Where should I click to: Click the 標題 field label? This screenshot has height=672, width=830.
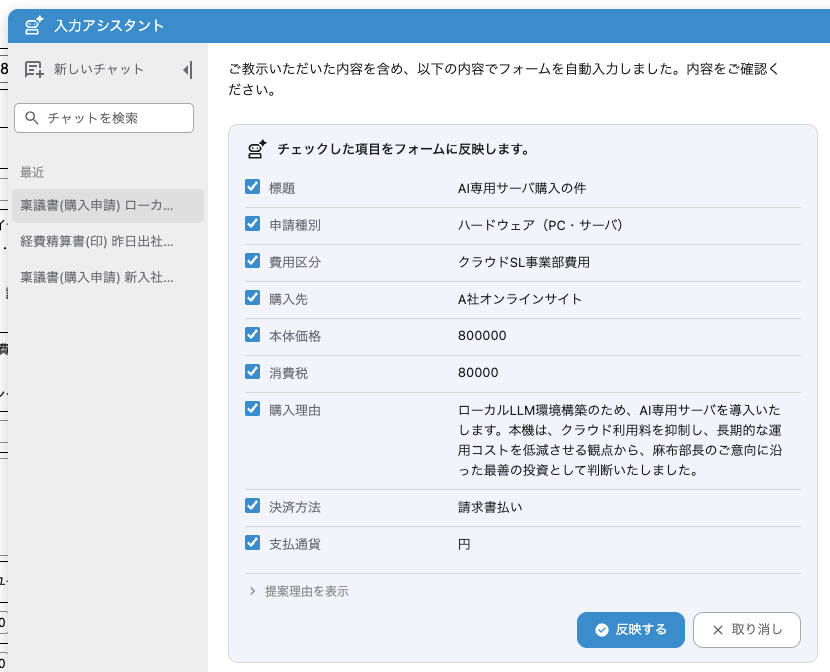pos(282,188)
